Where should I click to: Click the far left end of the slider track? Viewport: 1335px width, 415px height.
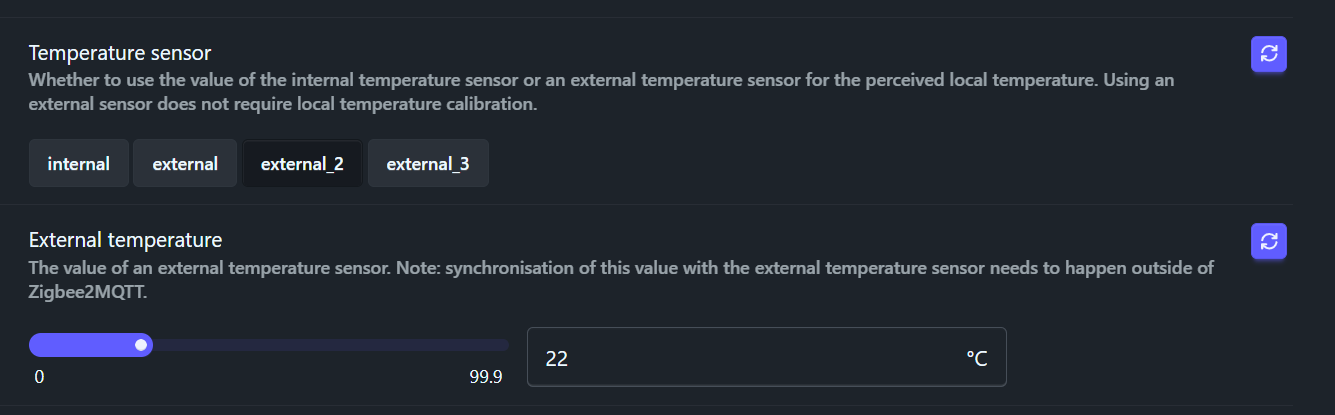coord(34,345)
